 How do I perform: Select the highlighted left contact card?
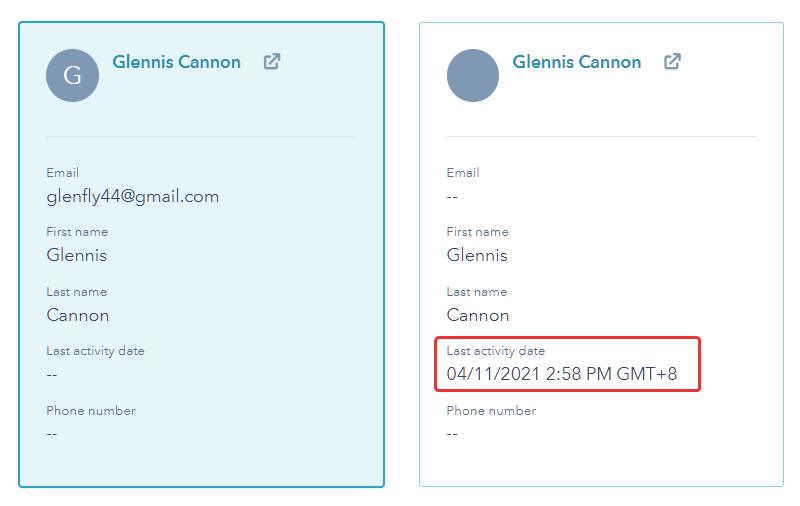202,255
